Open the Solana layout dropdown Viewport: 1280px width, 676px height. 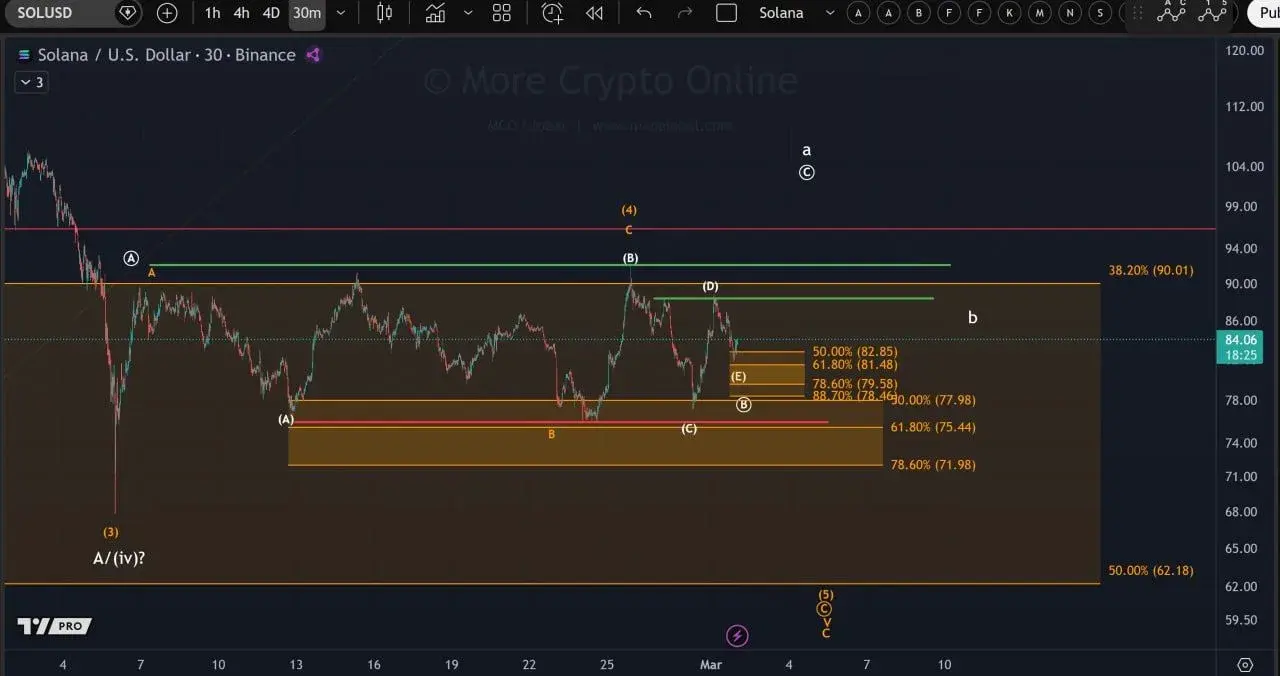point(830,13)
